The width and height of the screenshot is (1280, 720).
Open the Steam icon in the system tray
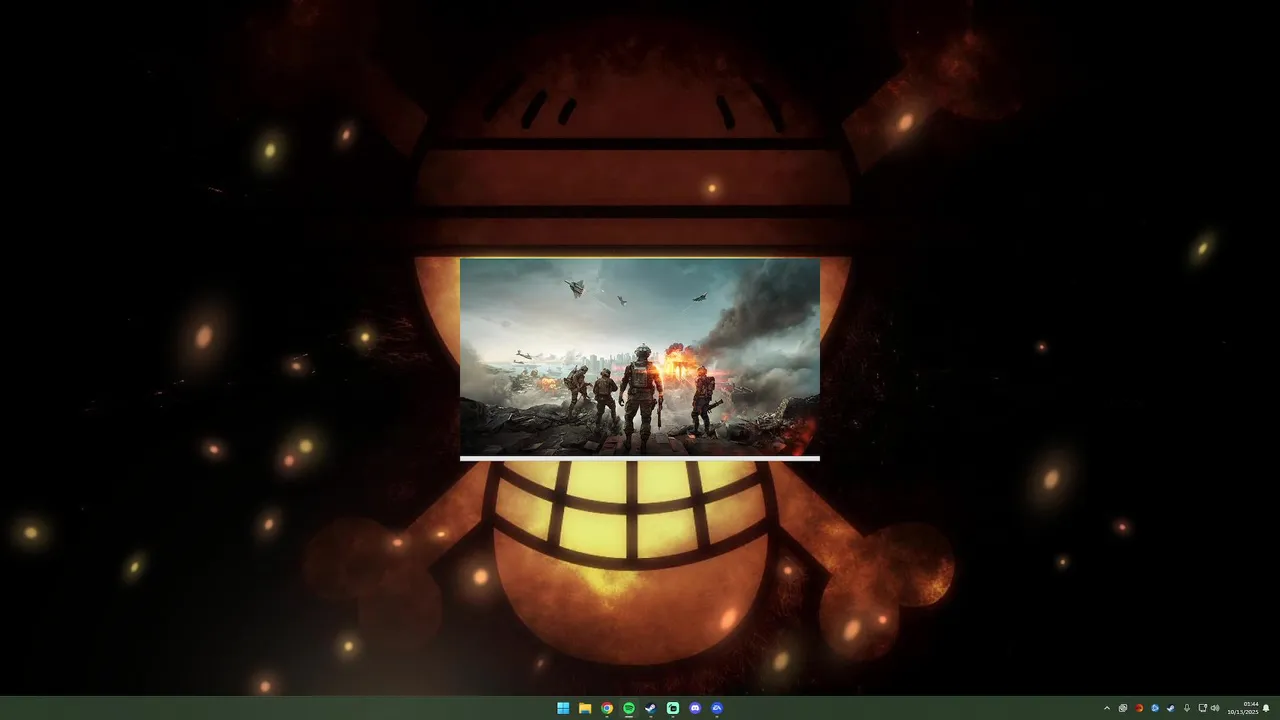(x=1171, y=708)
